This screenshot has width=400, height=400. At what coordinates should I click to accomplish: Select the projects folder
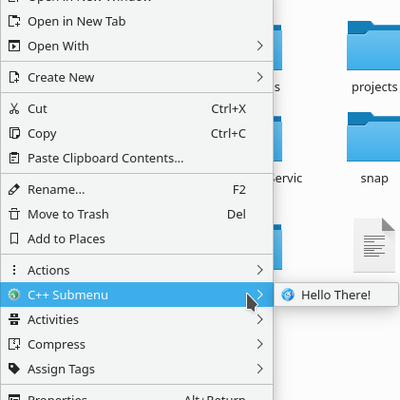[374, 57]
